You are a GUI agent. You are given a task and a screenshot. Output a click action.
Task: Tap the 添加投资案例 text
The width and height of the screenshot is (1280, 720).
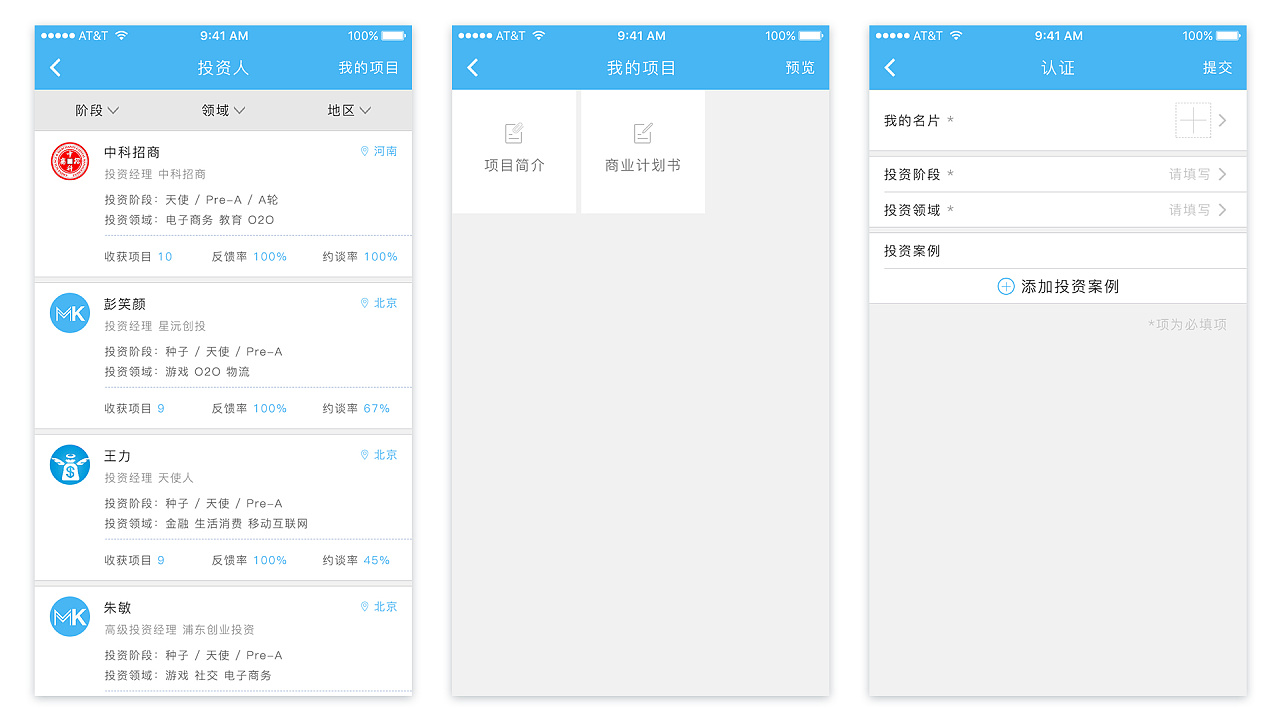click(x=1070, y=286)
